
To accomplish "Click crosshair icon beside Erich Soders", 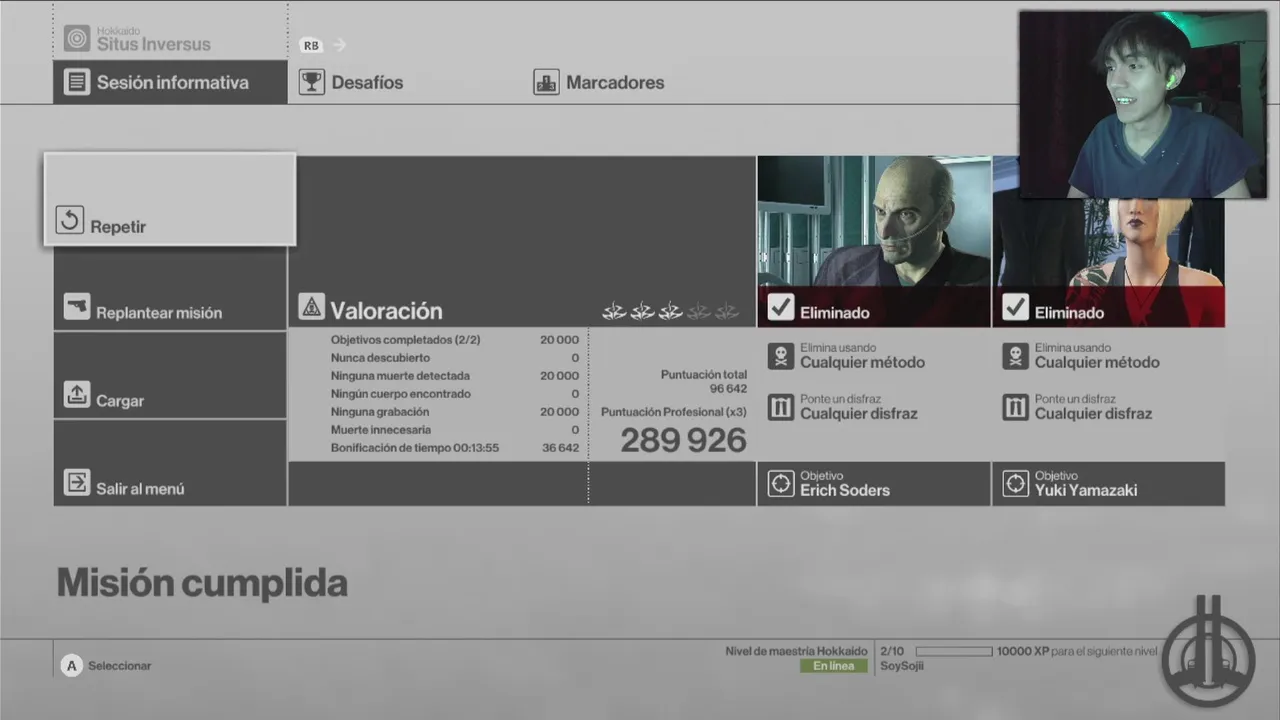I will (x=781, y=484).
